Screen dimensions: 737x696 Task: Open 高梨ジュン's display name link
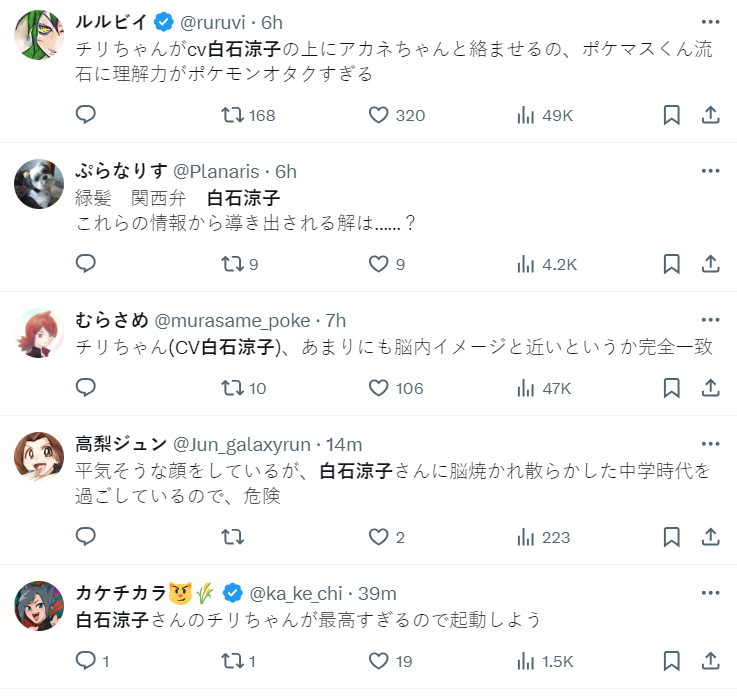click(121, 444)
